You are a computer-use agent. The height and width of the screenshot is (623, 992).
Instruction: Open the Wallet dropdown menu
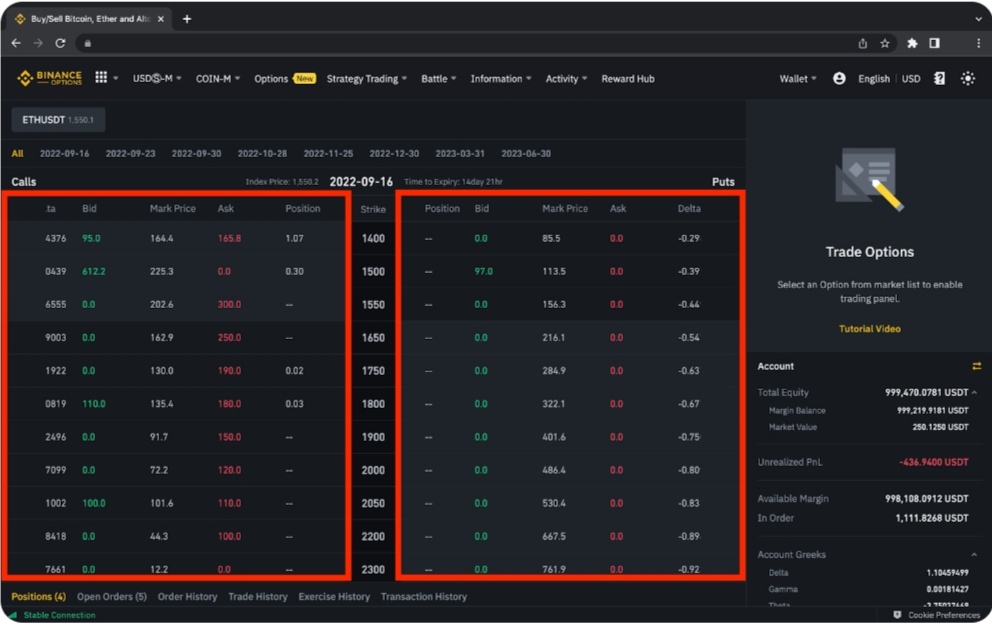pyautogui.click(x=797, y=79)
